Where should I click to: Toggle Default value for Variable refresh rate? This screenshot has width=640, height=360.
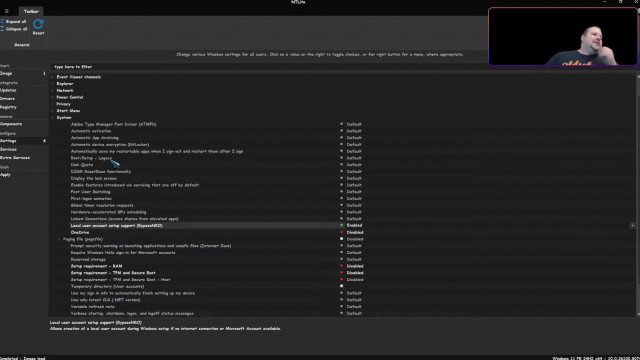354,307
